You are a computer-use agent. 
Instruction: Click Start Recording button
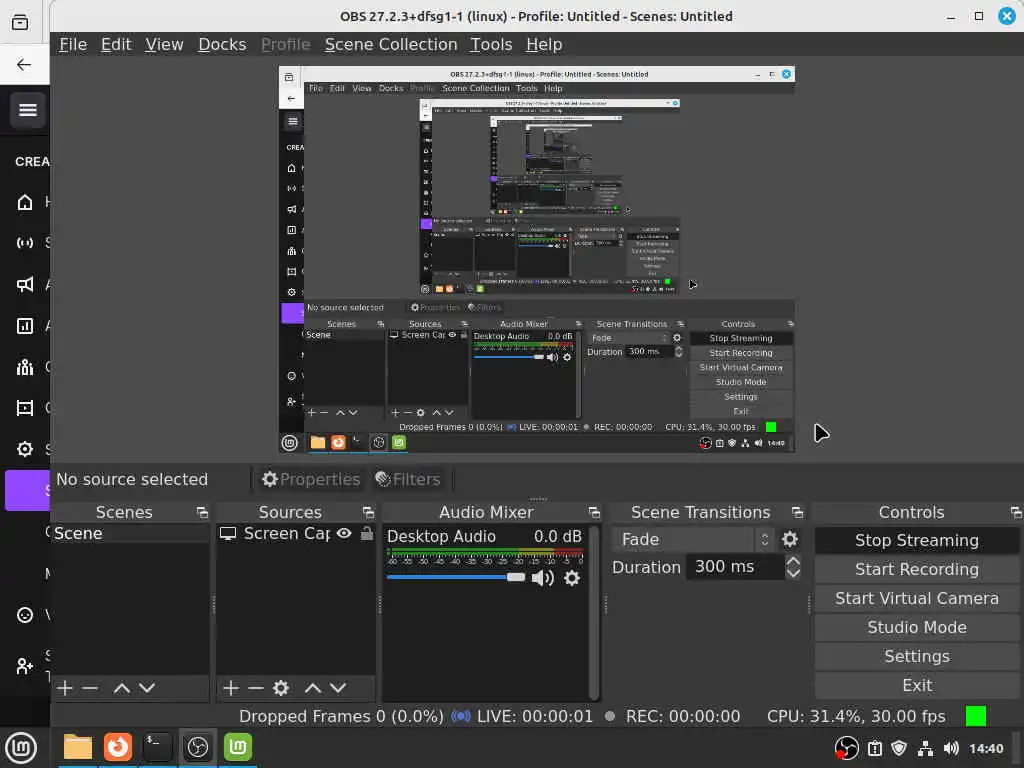point(916,569)
